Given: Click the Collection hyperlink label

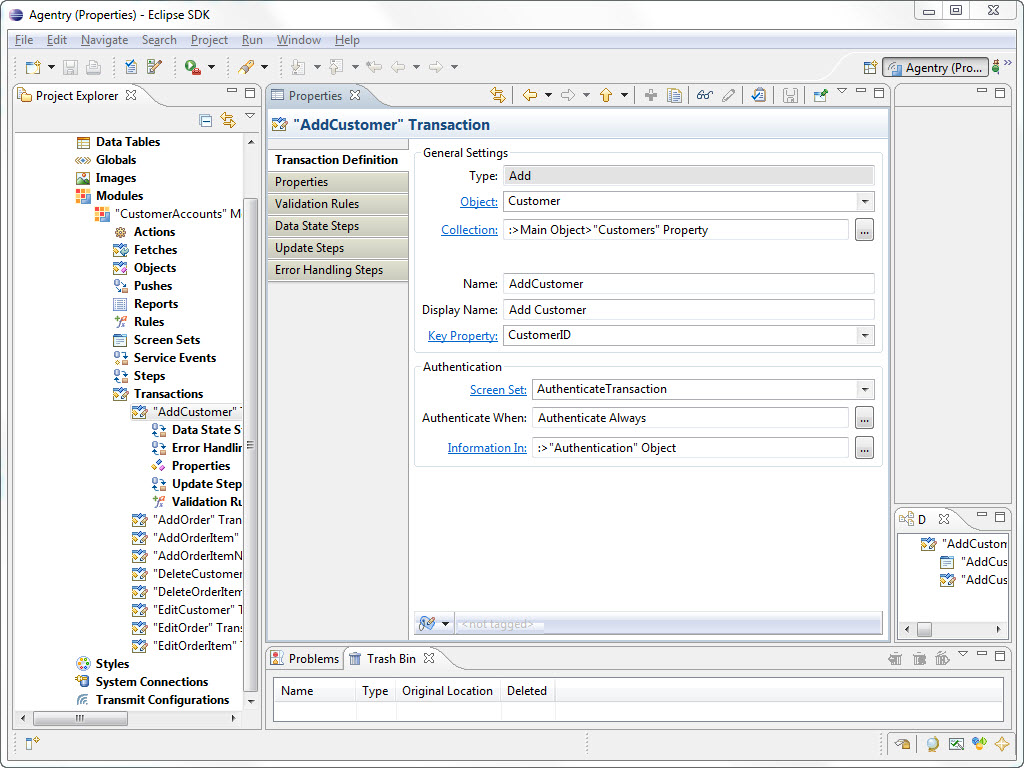Looking at the screenshot, I should 469,230.
